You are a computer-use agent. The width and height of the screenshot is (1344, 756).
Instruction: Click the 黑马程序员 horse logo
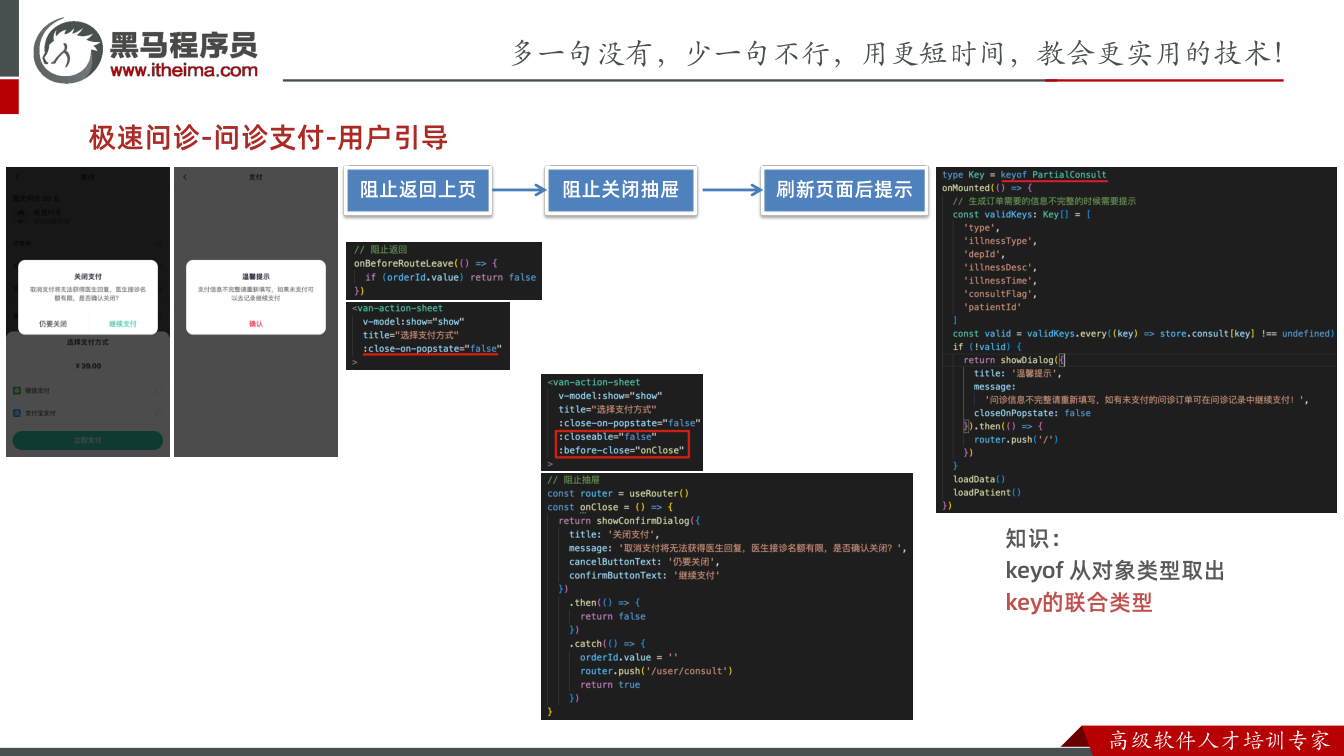click(68, 50)
